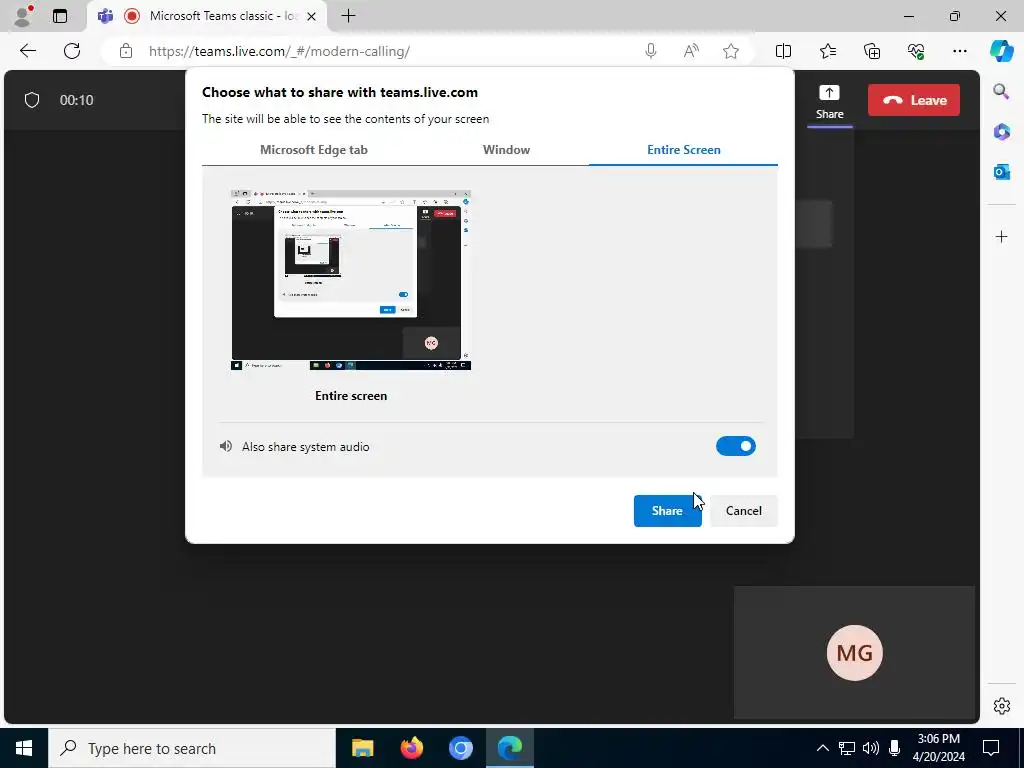Open Collections panel

[x=872, y=51]
